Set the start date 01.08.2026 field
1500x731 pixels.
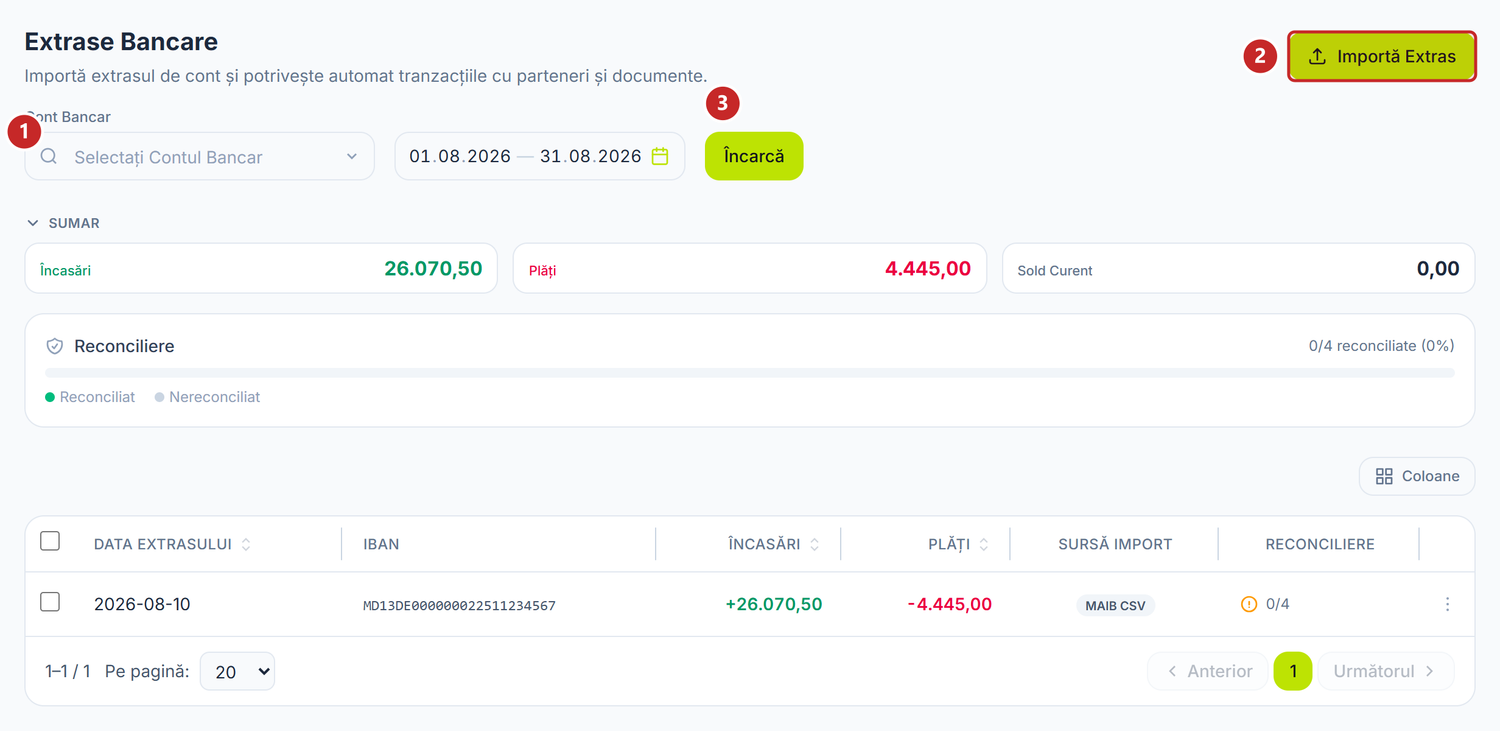pos(460,156)
